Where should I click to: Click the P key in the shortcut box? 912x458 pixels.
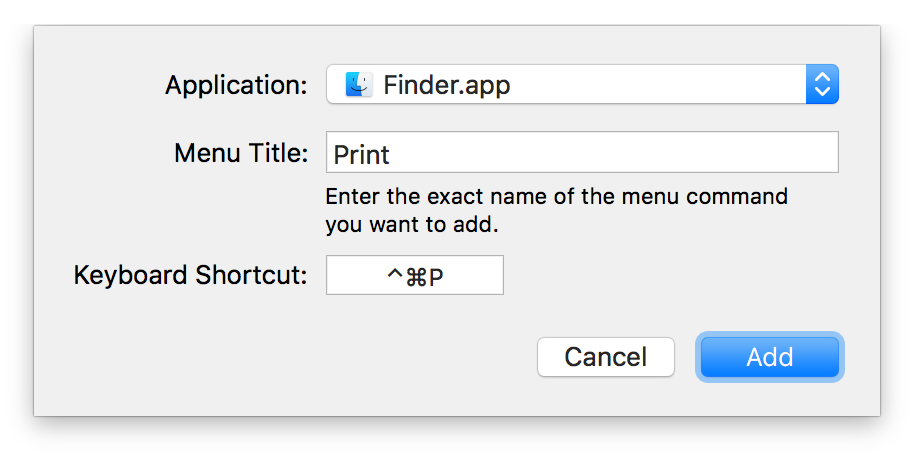point(436,277)
